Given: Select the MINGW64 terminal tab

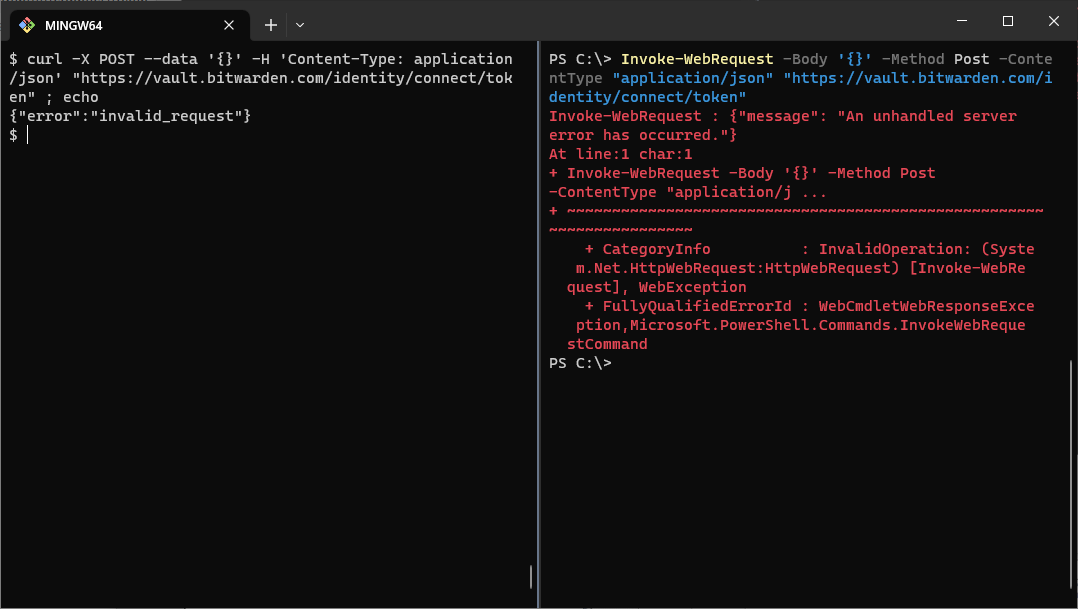Looking at the screenshot, I should [x=129, y=25].
